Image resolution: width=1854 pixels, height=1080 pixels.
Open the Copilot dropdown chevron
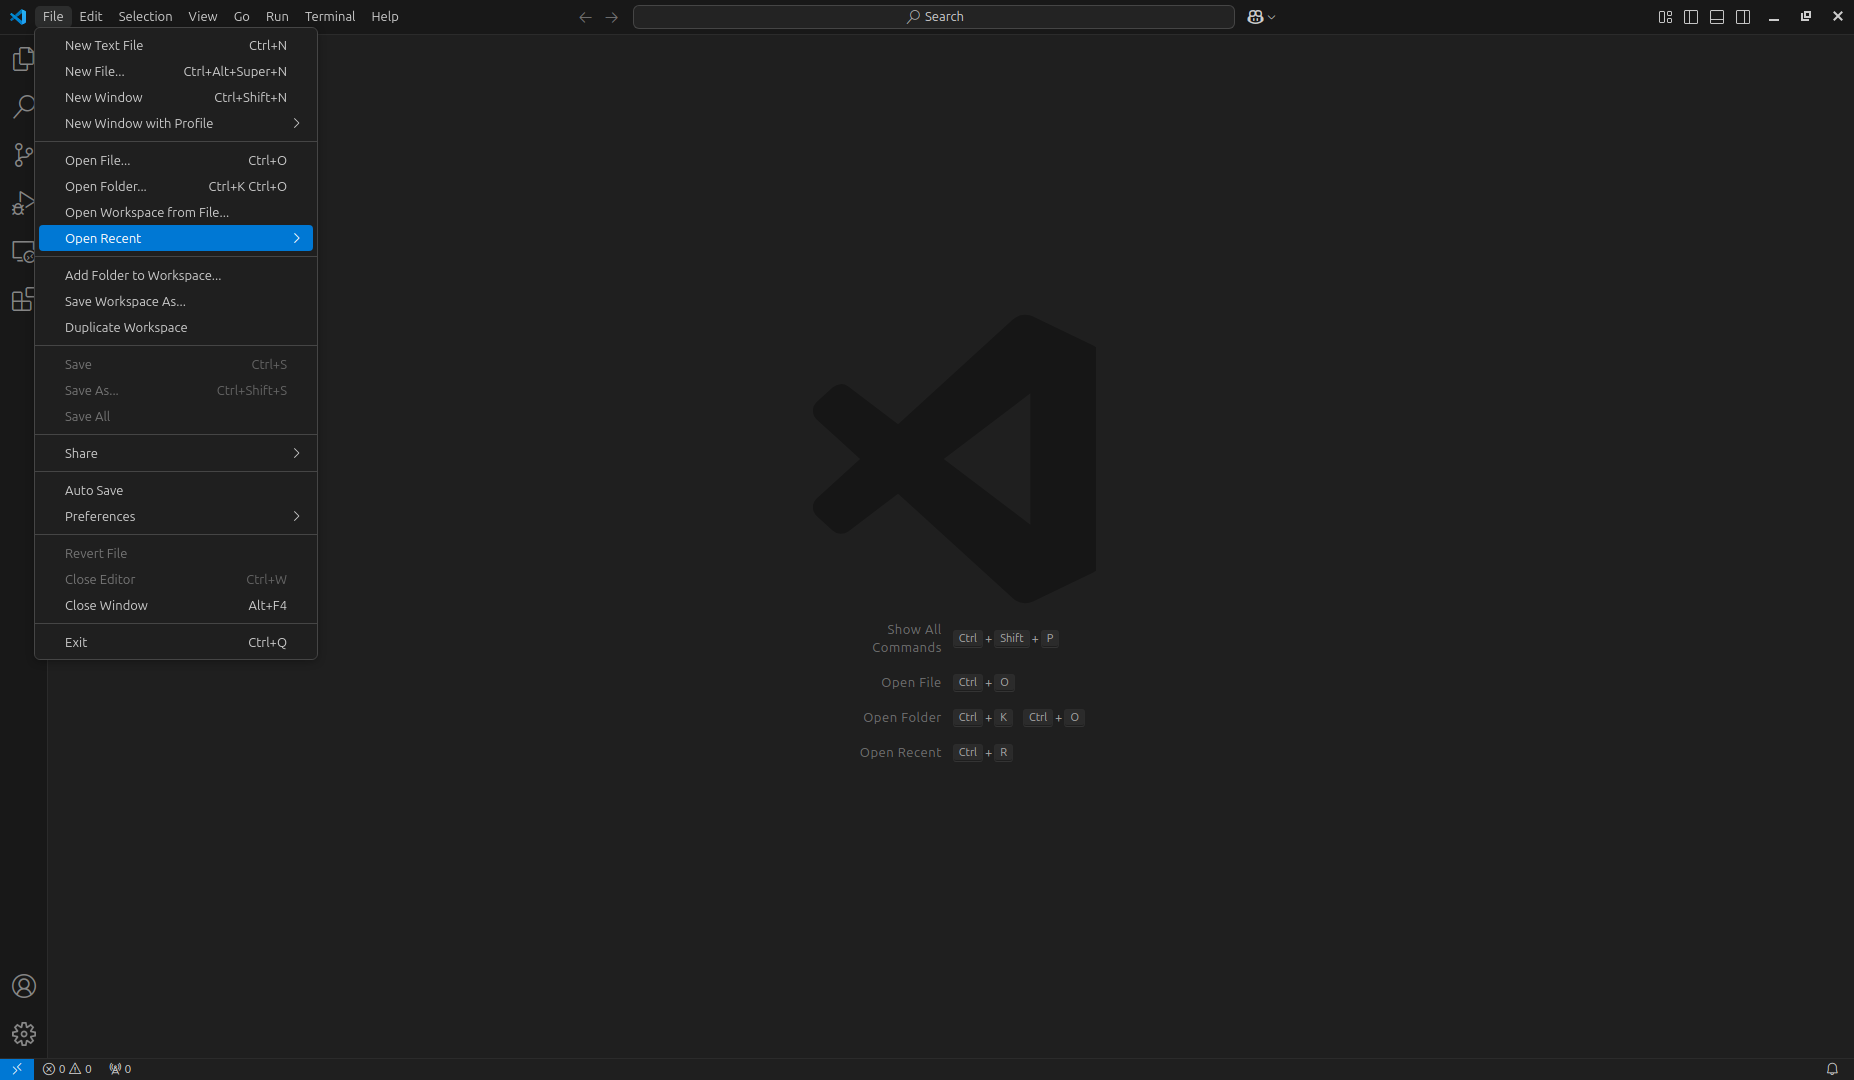point(1271,17)
